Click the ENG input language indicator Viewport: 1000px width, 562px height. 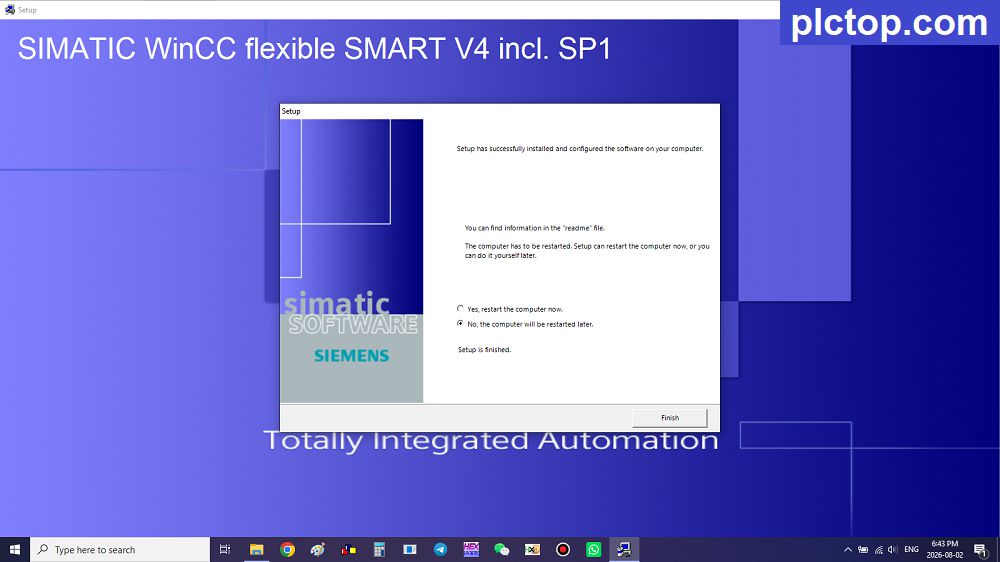point(911,549)
